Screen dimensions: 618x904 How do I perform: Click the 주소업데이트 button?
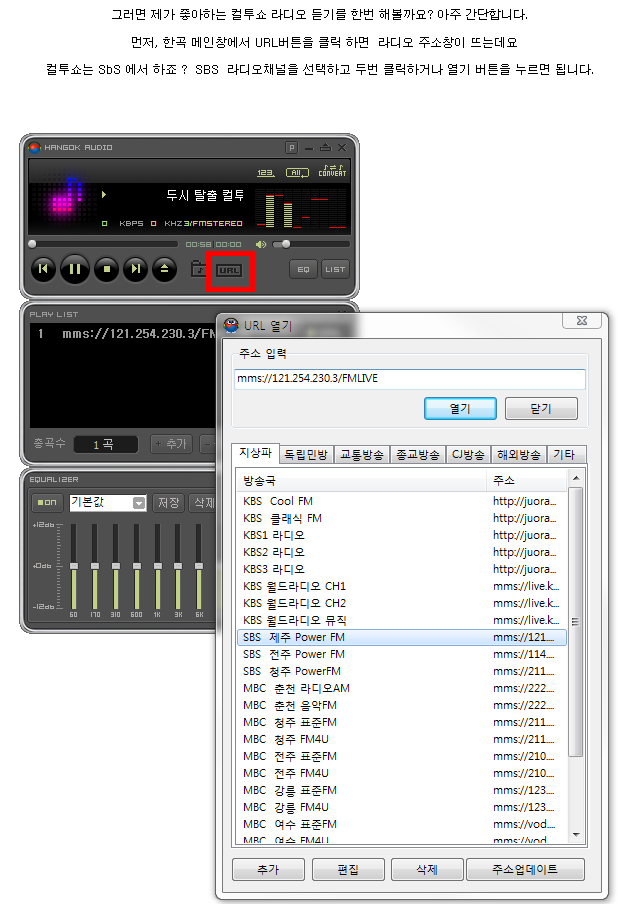coord(525,869)
